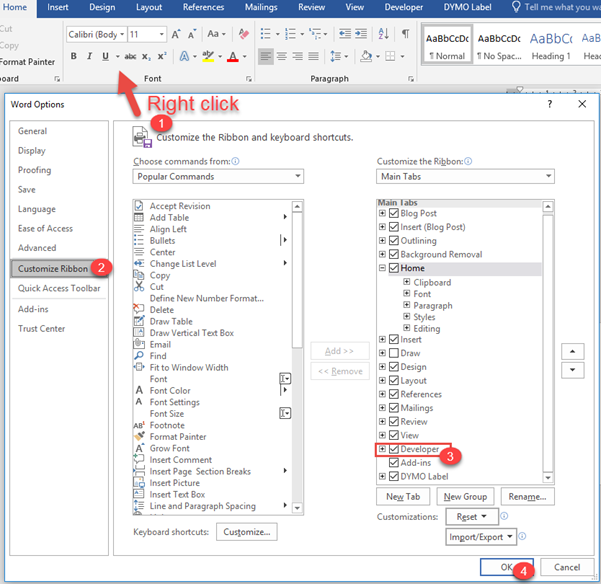This screenshot has width=601, height=584.
Task: Click the New Group button
Action: coord(465,497)
